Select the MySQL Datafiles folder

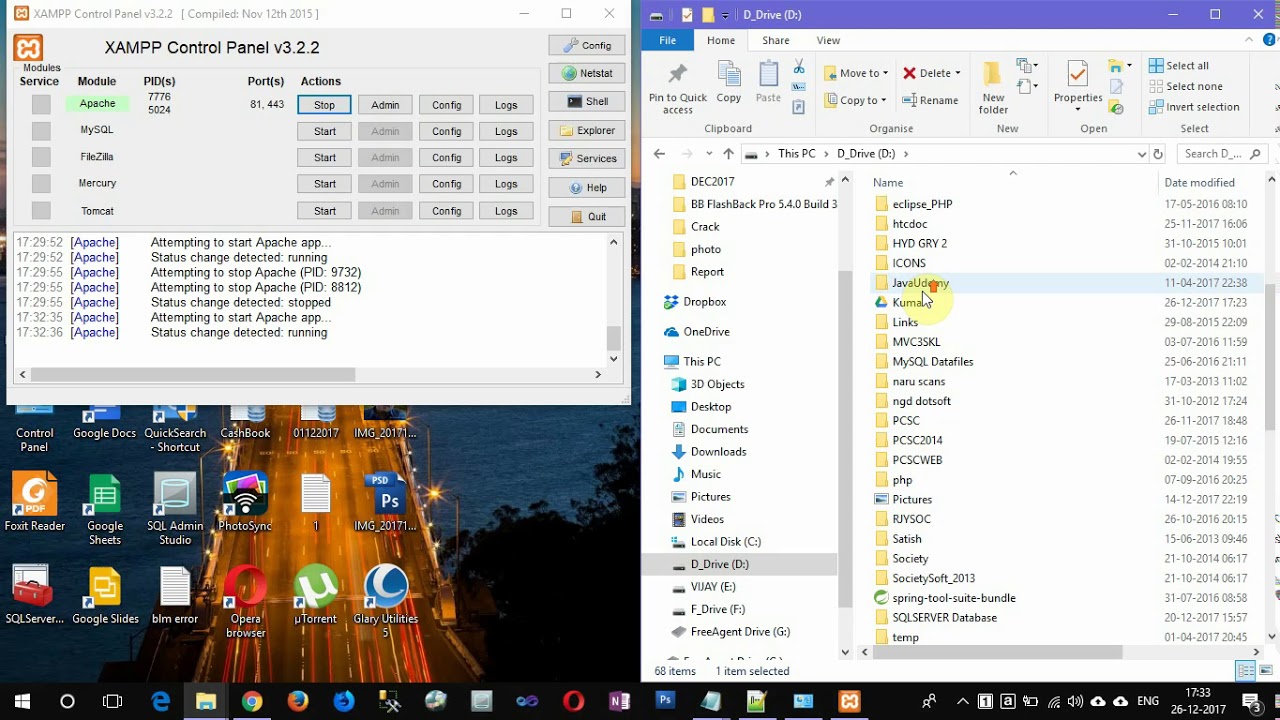(x=932, y=362)
